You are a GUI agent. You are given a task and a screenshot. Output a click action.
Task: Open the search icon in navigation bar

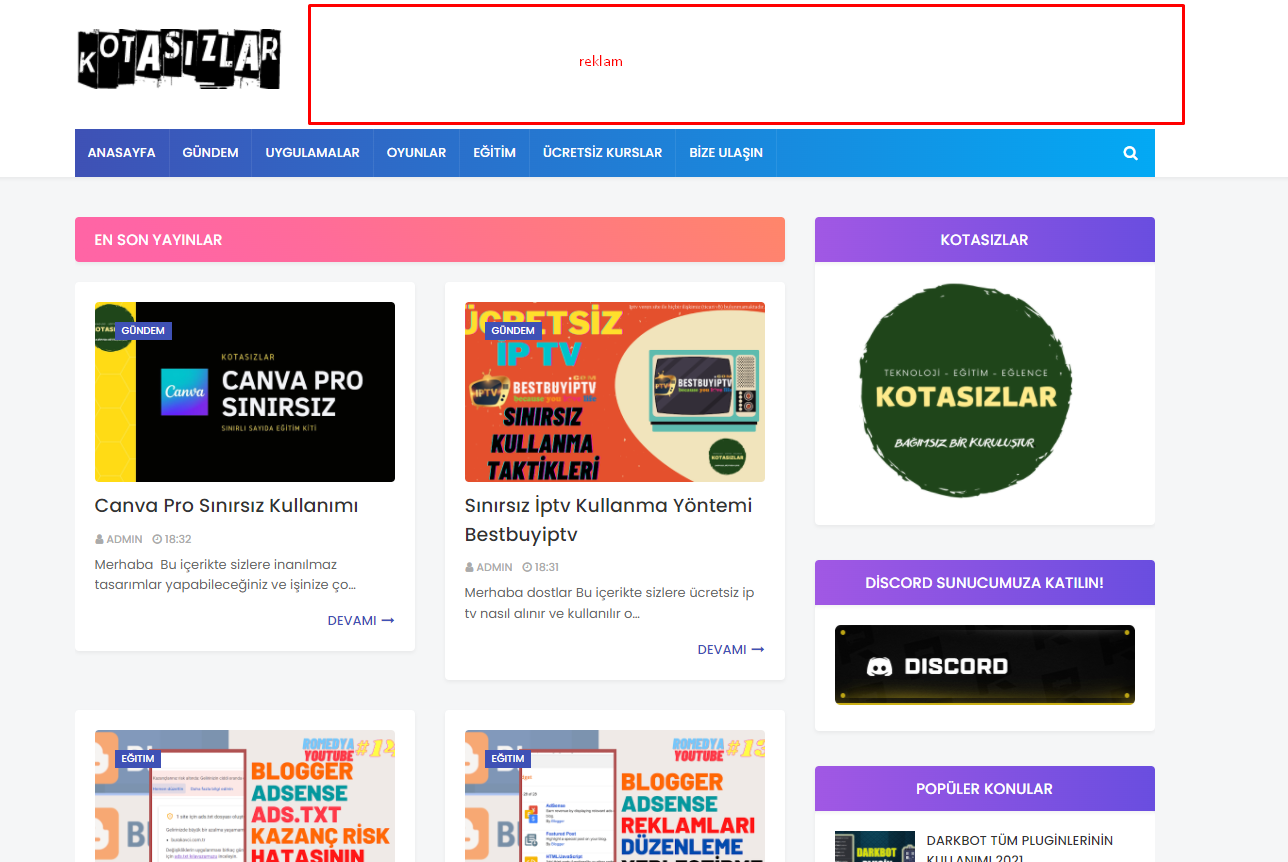point(1130,153)
